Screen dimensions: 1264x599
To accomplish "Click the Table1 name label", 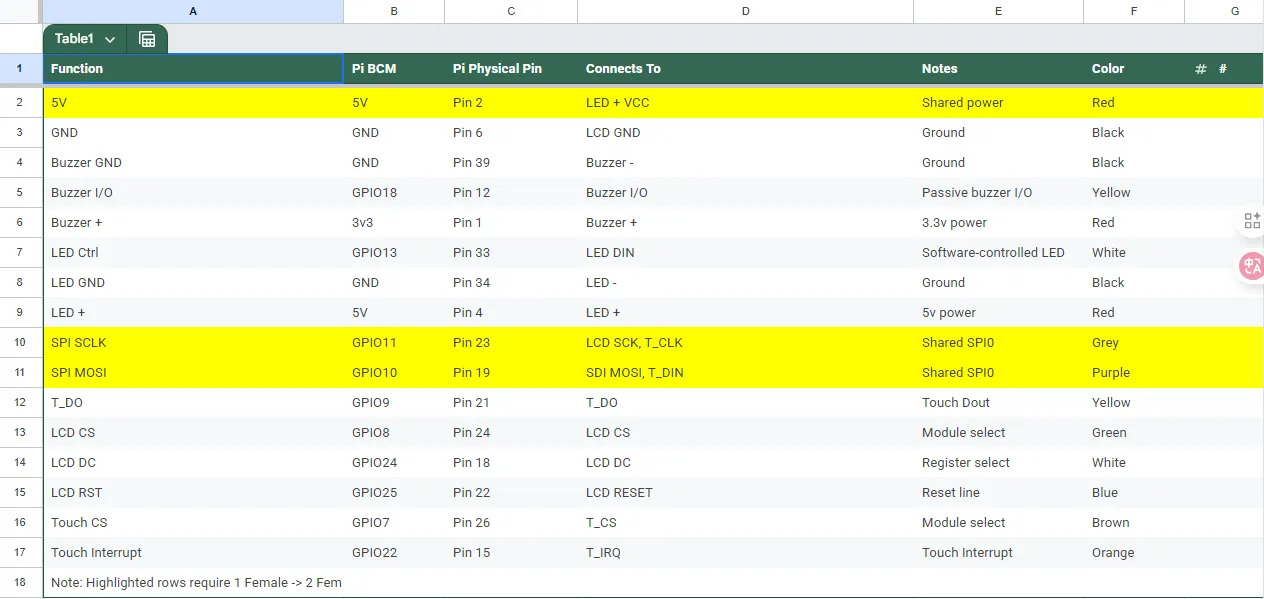I will (x=74, y=39).
